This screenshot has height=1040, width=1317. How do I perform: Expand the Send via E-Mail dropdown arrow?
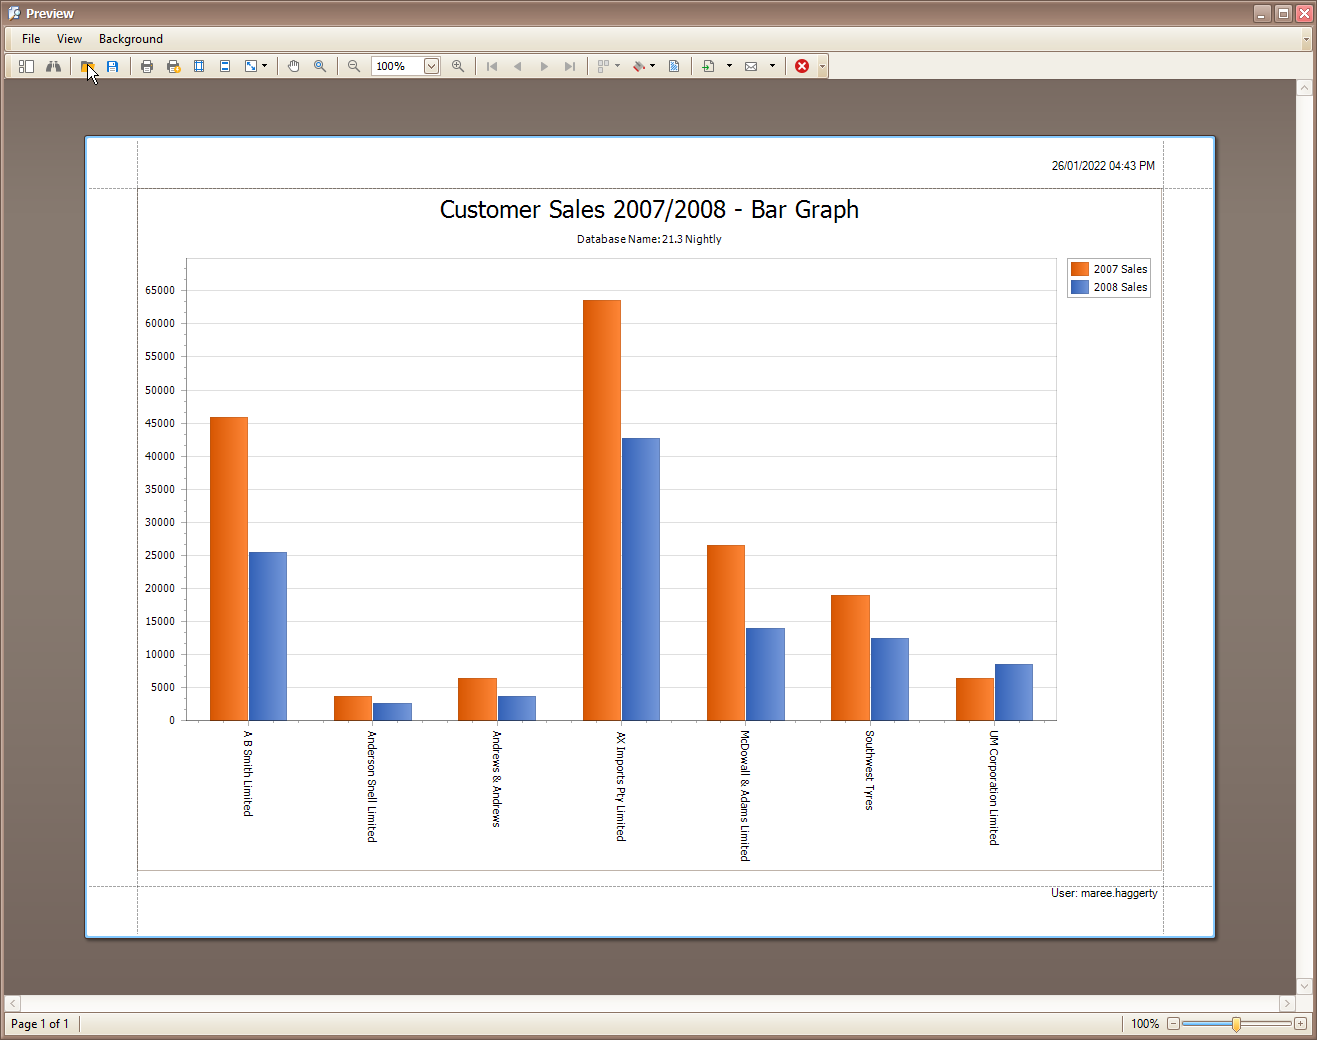click(772, 66)
